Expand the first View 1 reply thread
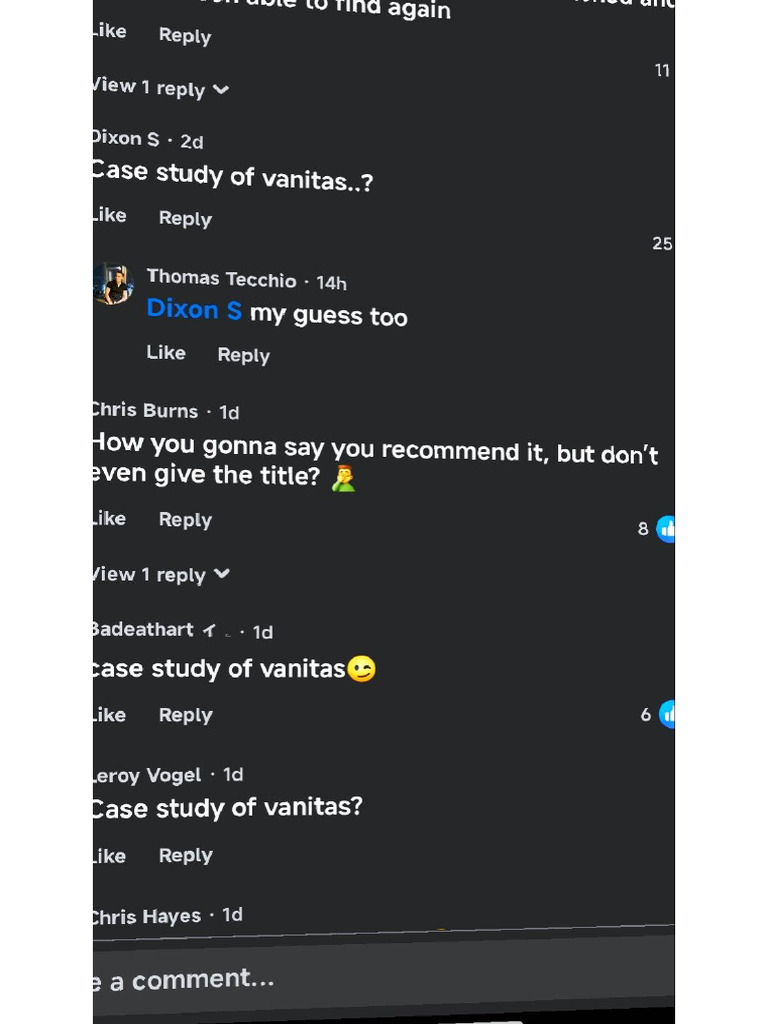Screen dimensions: 768x1024 [x=162, y=89]
